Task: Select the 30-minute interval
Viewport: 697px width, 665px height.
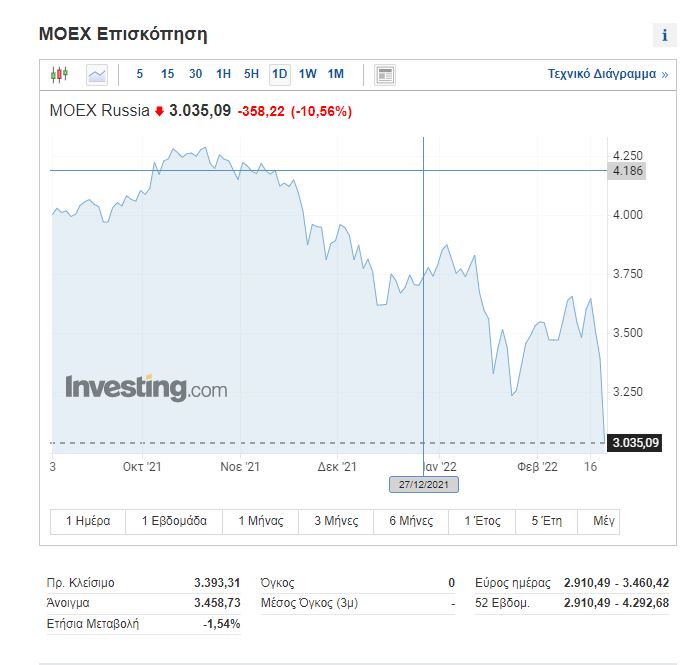Action: coord(195,74)
